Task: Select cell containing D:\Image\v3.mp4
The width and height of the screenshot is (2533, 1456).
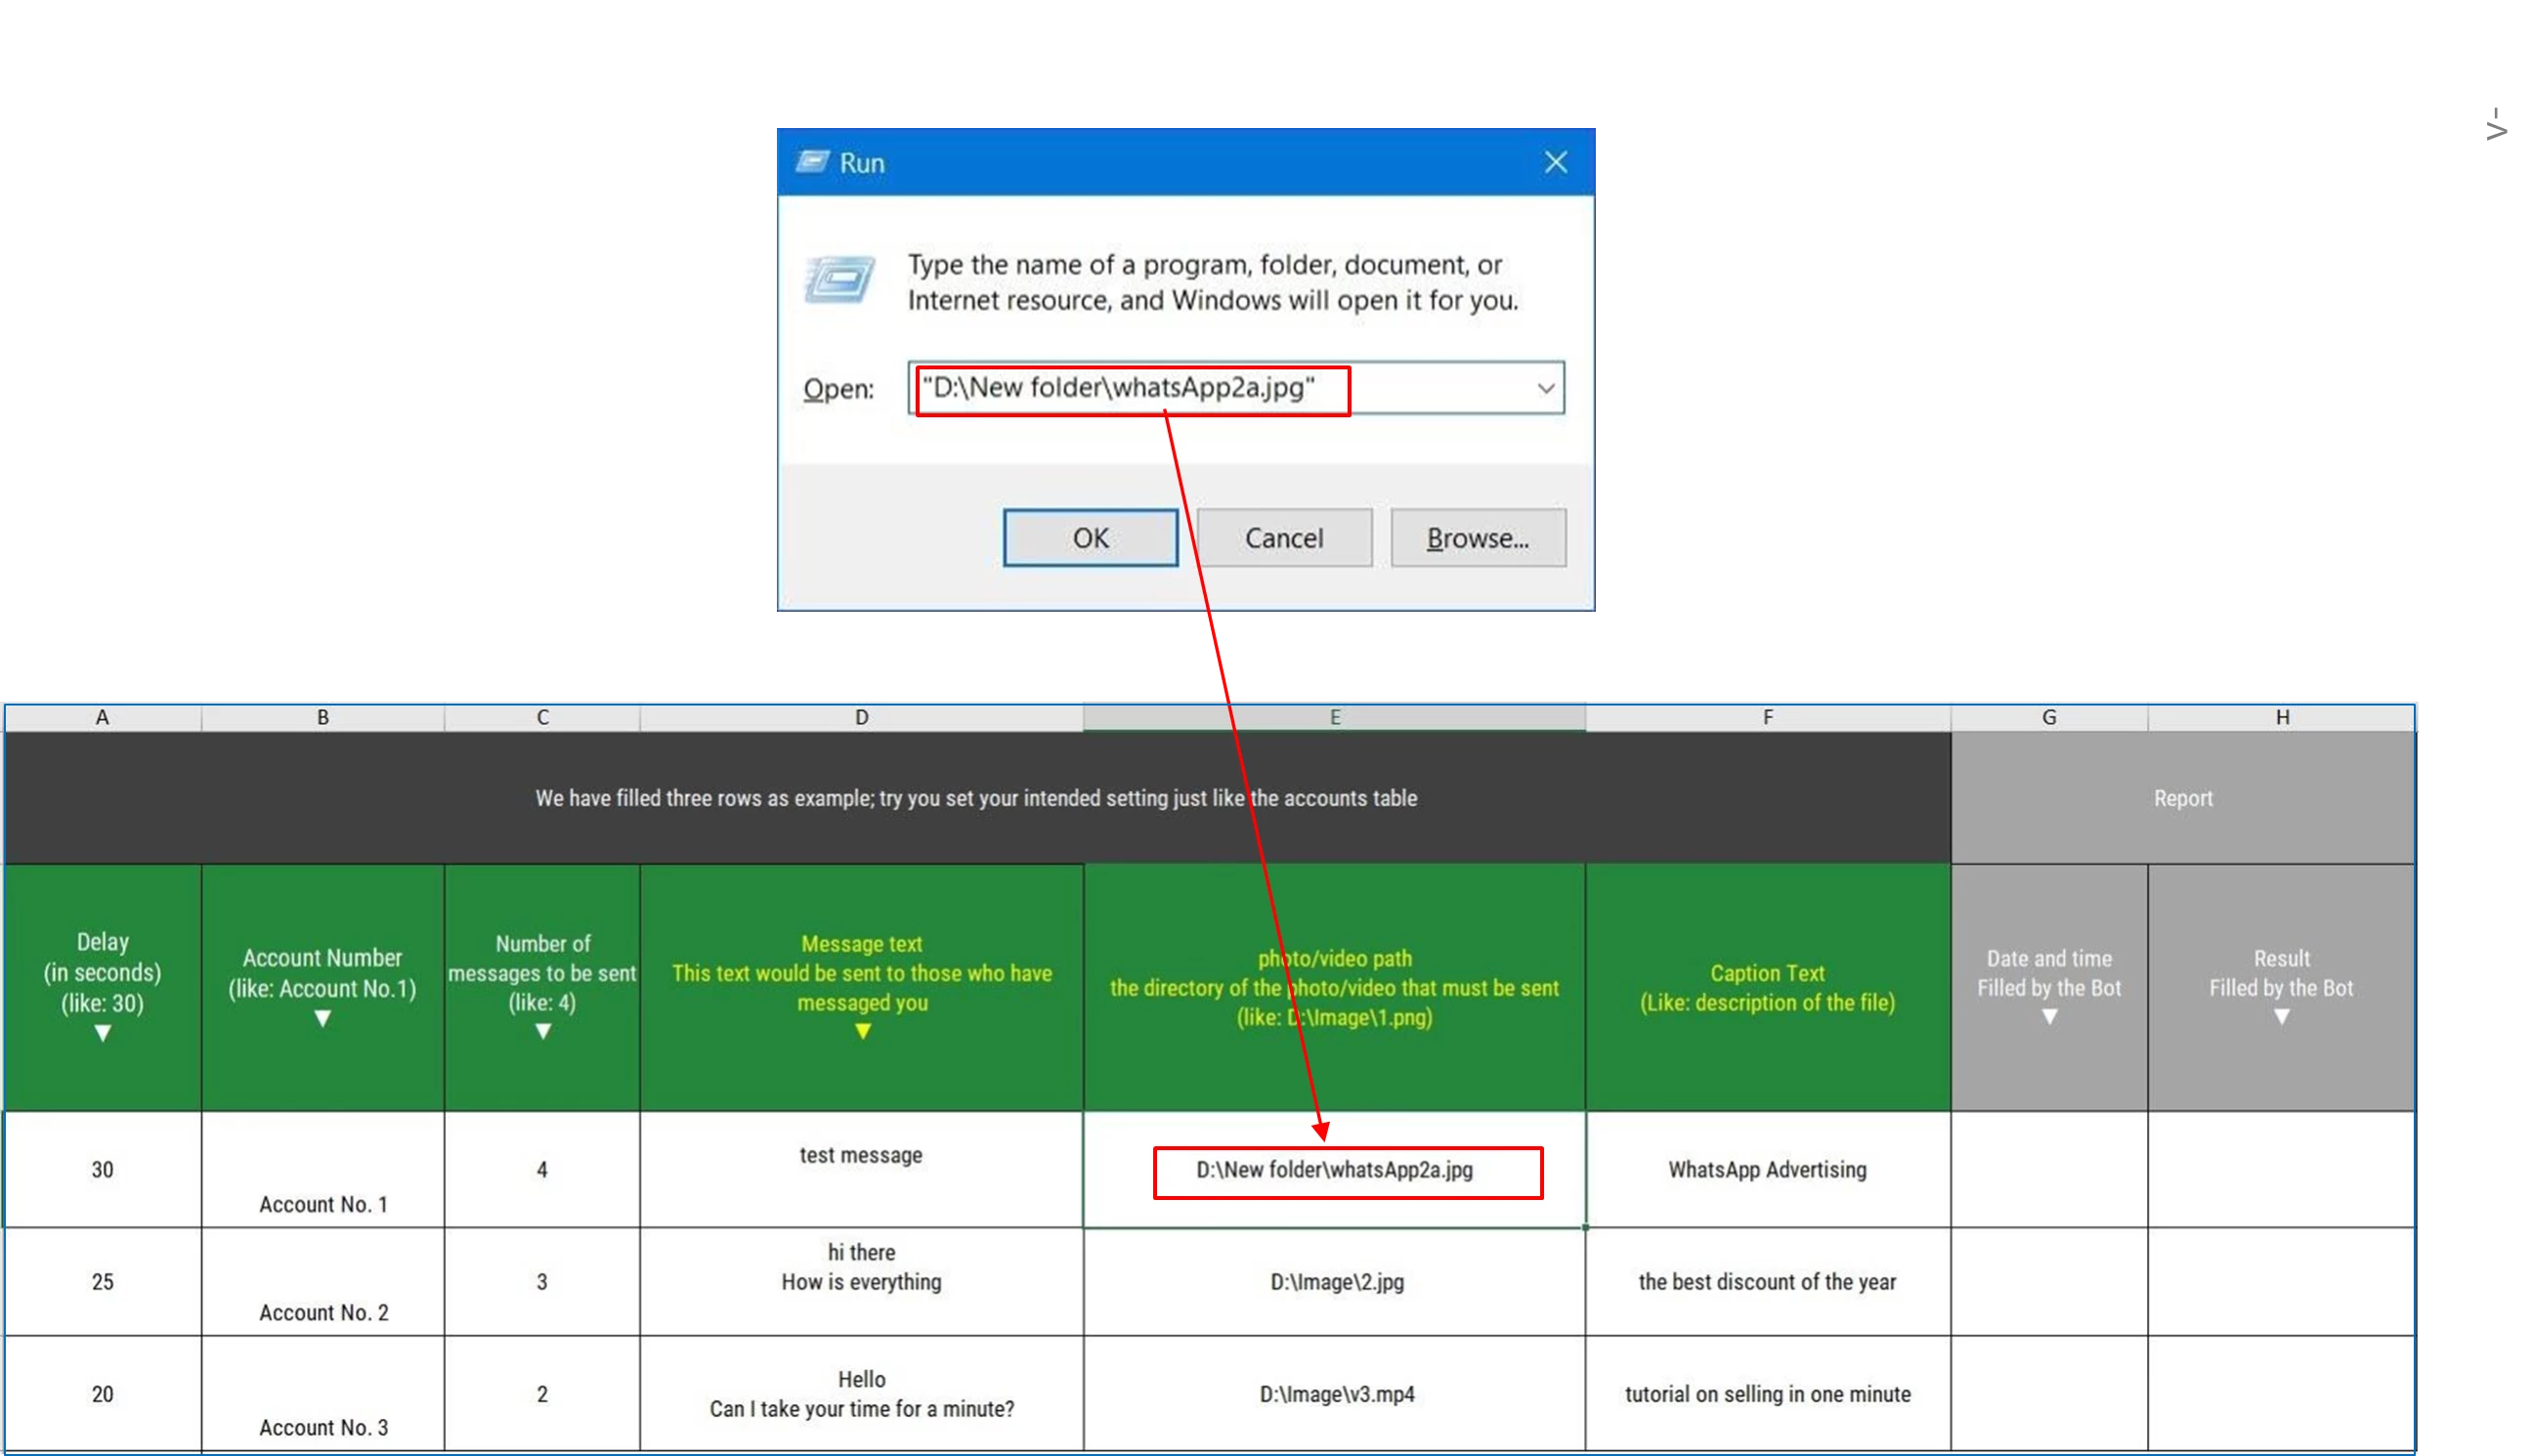Action: coord(1336,1394)
